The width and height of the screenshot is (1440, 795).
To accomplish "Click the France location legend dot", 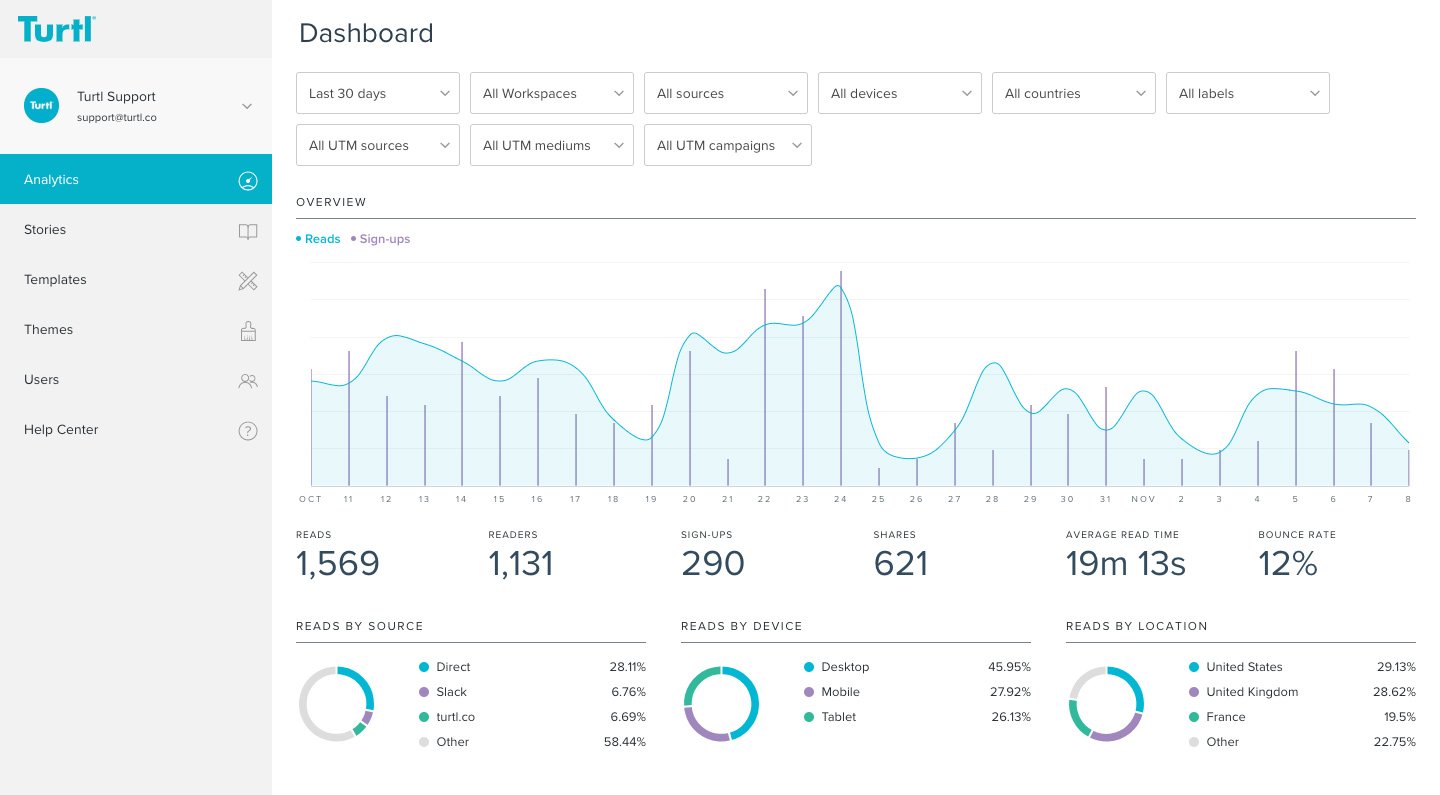I will click(1194, 717).
